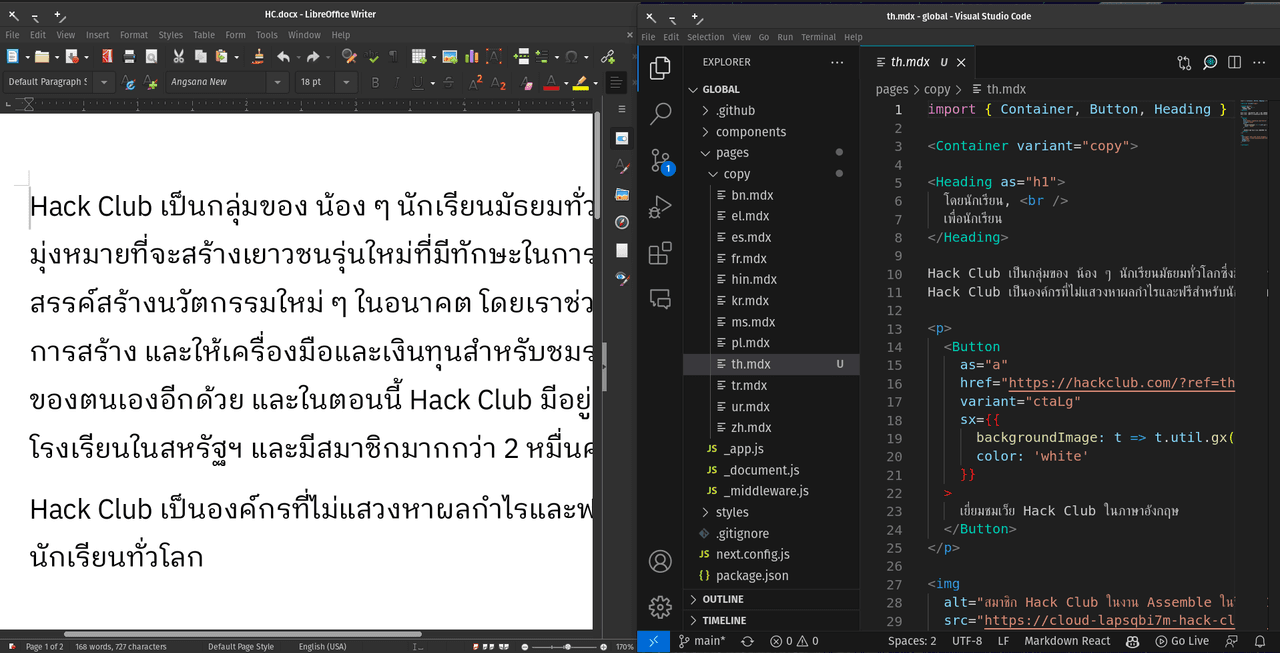
Task: Click the Clone Formatting paintbrush icon
Action: [x=259, y=57]
